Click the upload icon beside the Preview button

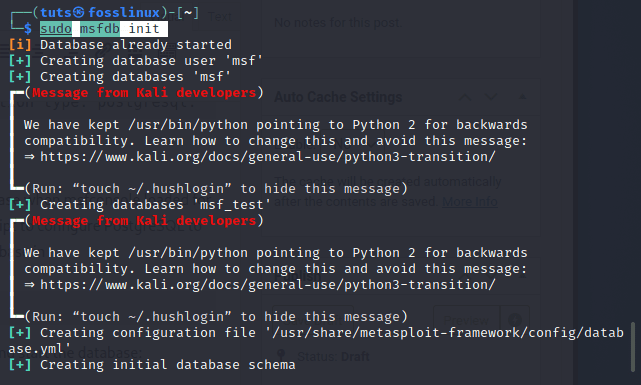tap(514, 320)
